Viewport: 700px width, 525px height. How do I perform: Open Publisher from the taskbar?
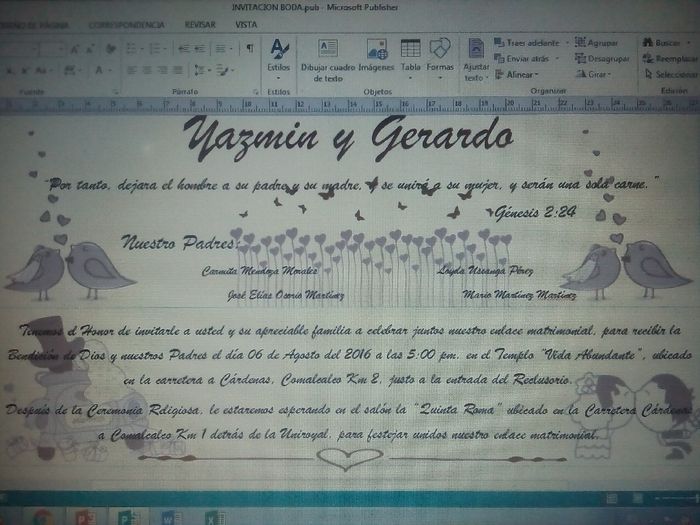129,517
